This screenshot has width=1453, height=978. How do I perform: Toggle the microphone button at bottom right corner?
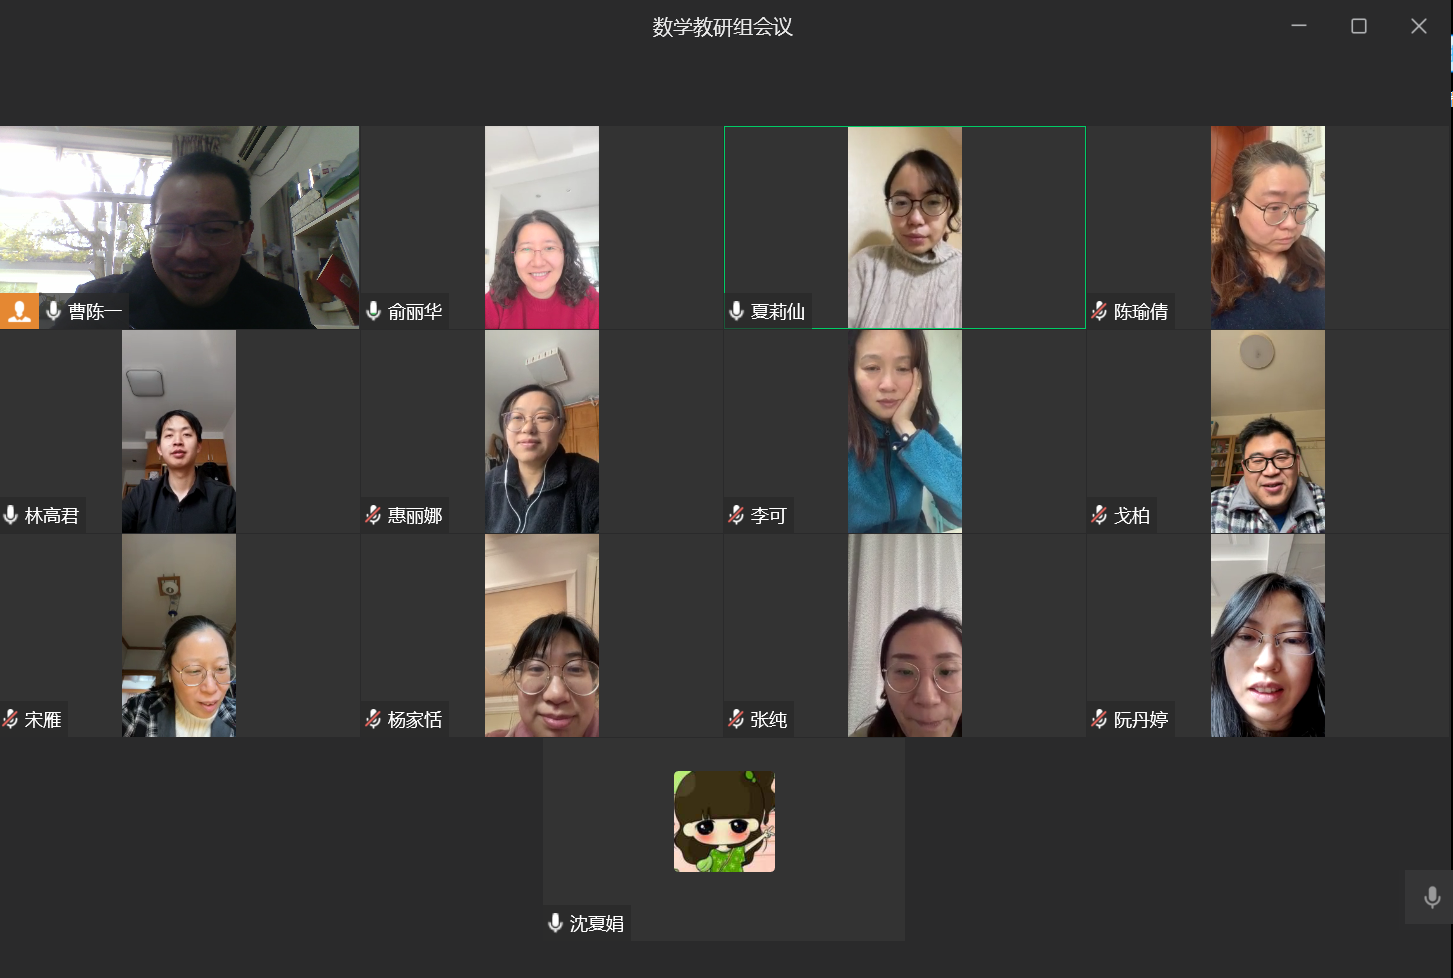click(x=1431, y=897)
